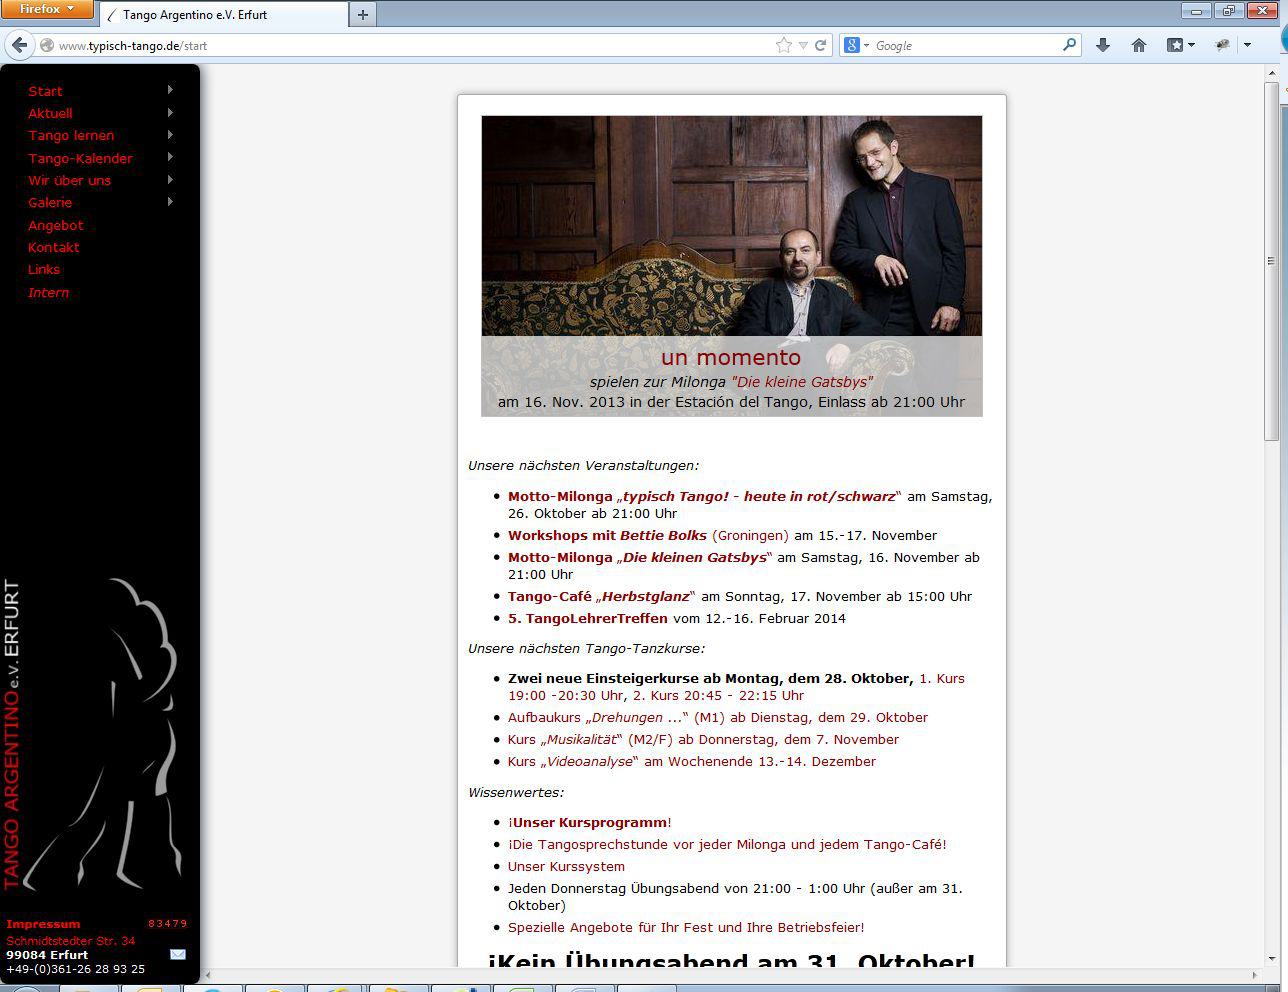This screenshot has width=1288, height=992.
Task: Go to the Firefox Home page icon
Action: click(1138, 45)
